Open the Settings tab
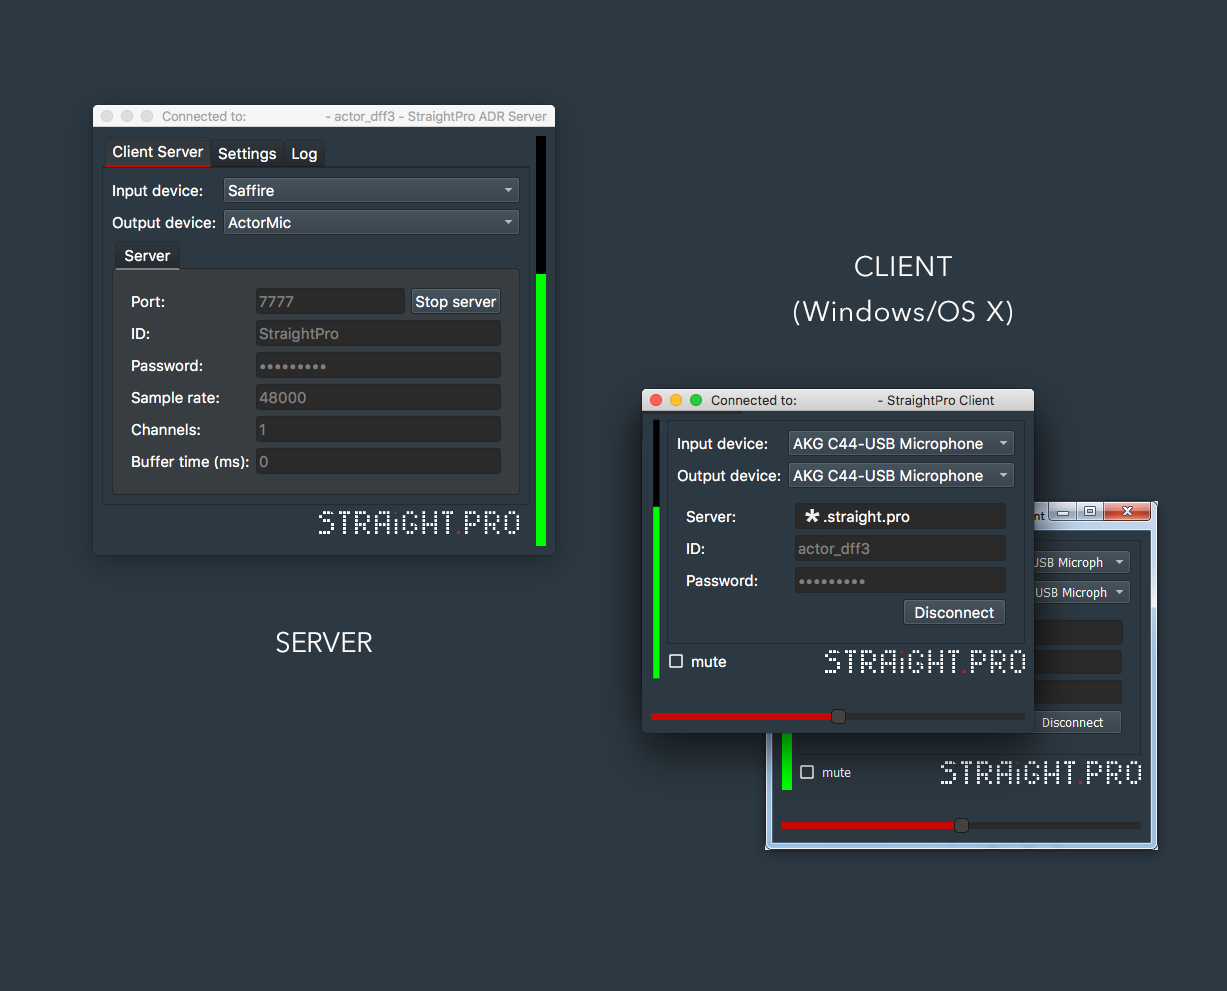This screenshot has height=991, width=1227. [x=247, y=153]
